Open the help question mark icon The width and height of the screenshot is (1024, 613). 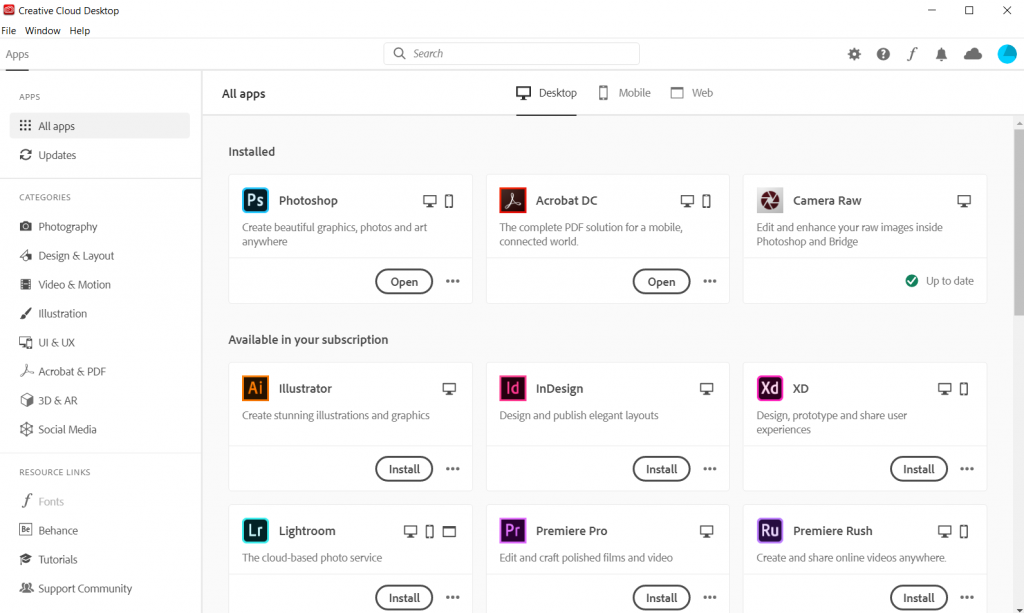click(883, 54)
